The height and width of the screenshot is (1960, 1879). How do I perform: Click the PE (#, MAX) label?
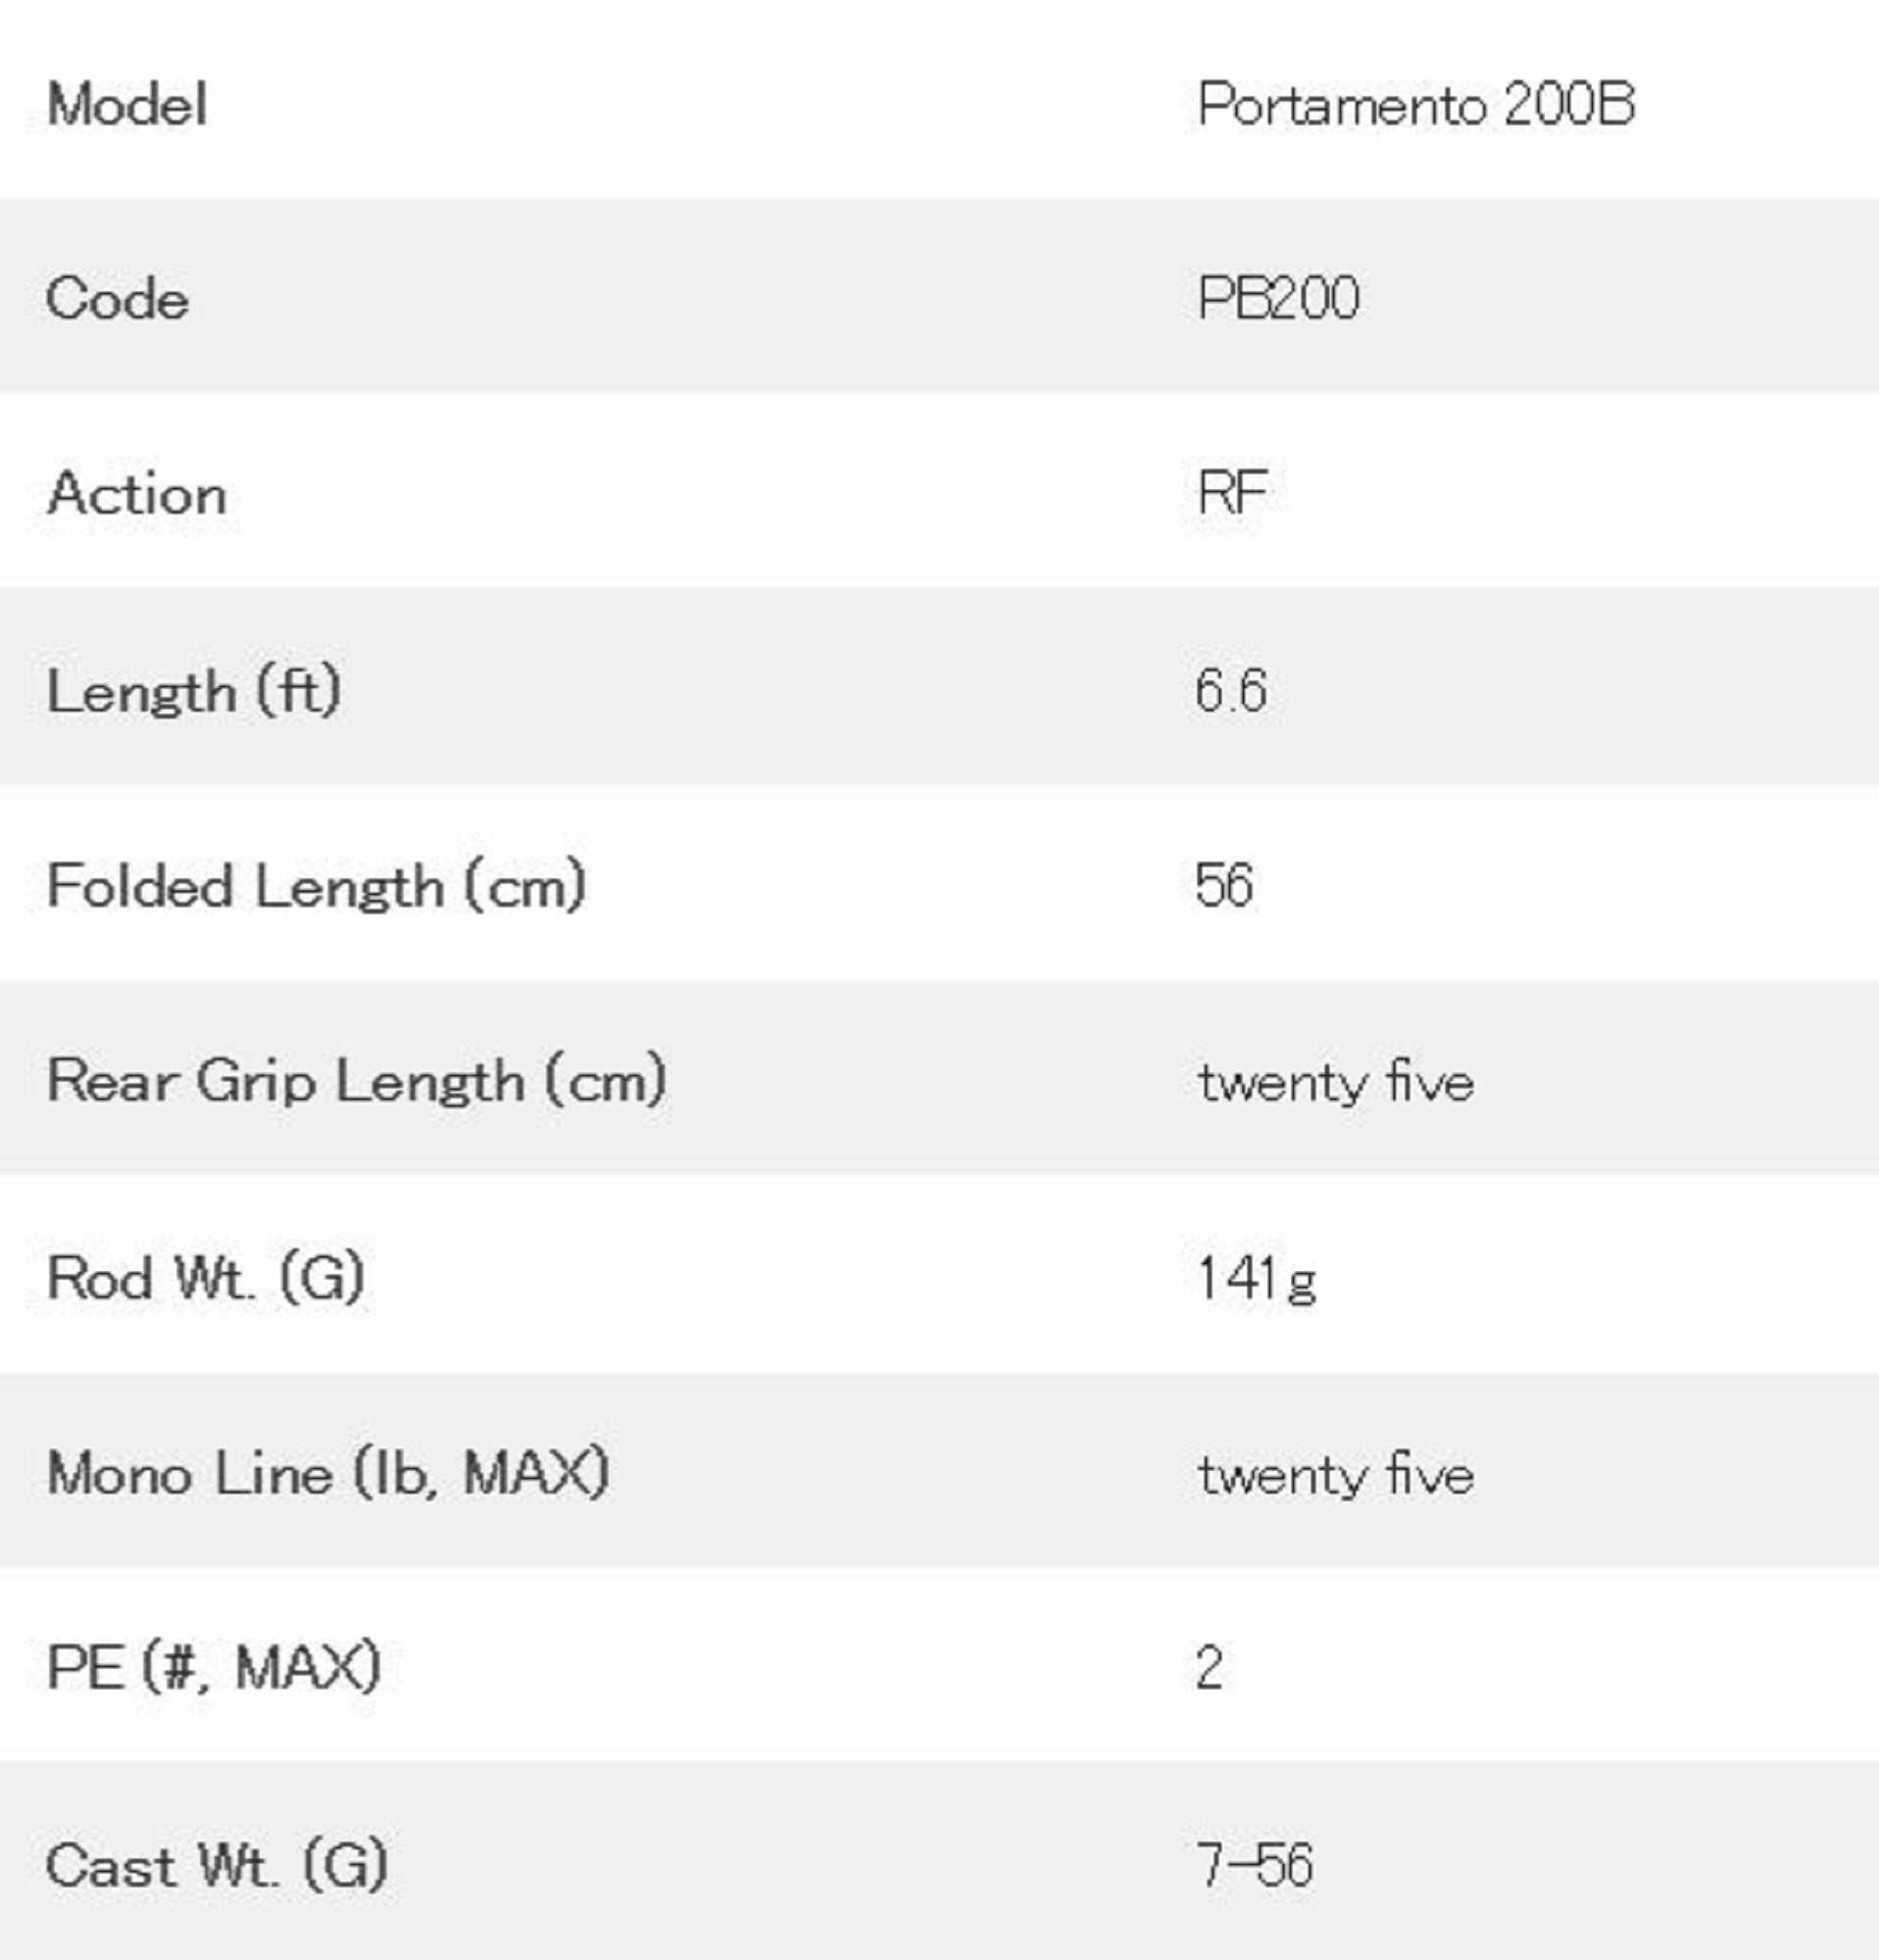[213, 1667]
